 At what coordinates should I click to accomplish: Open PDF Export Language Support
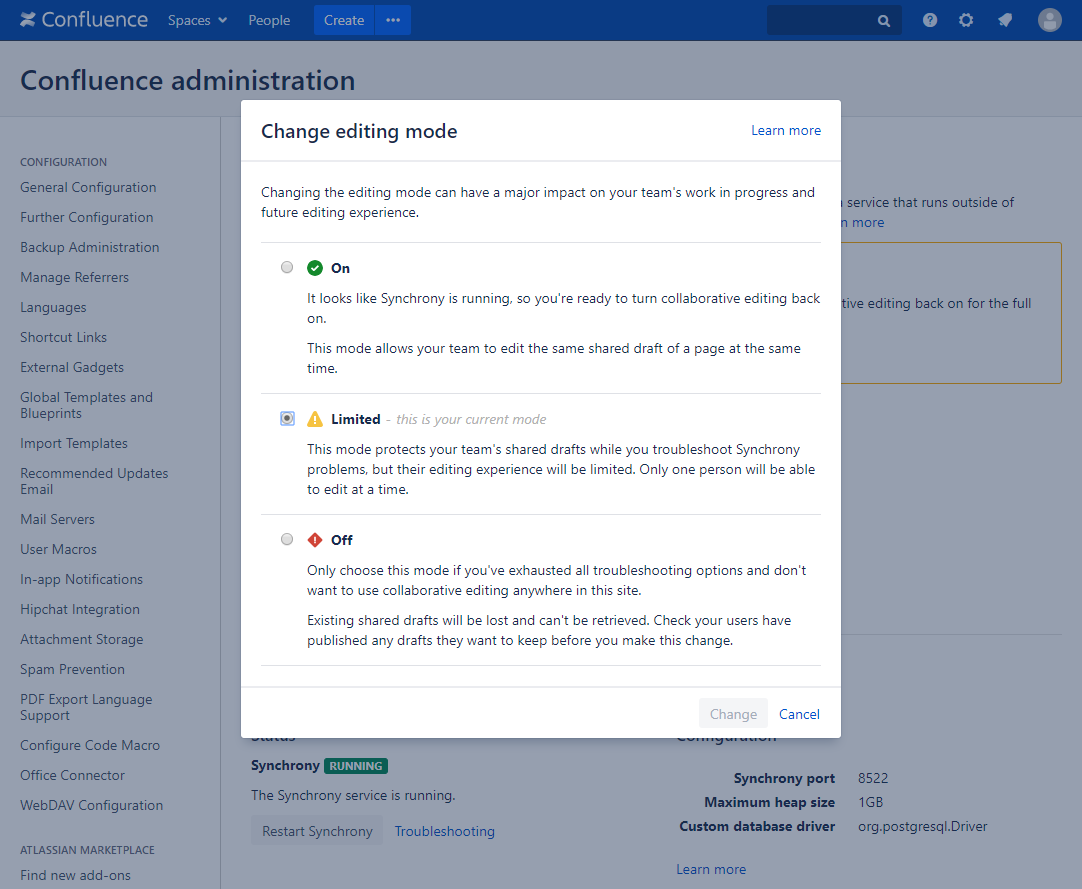click(86, 707)
